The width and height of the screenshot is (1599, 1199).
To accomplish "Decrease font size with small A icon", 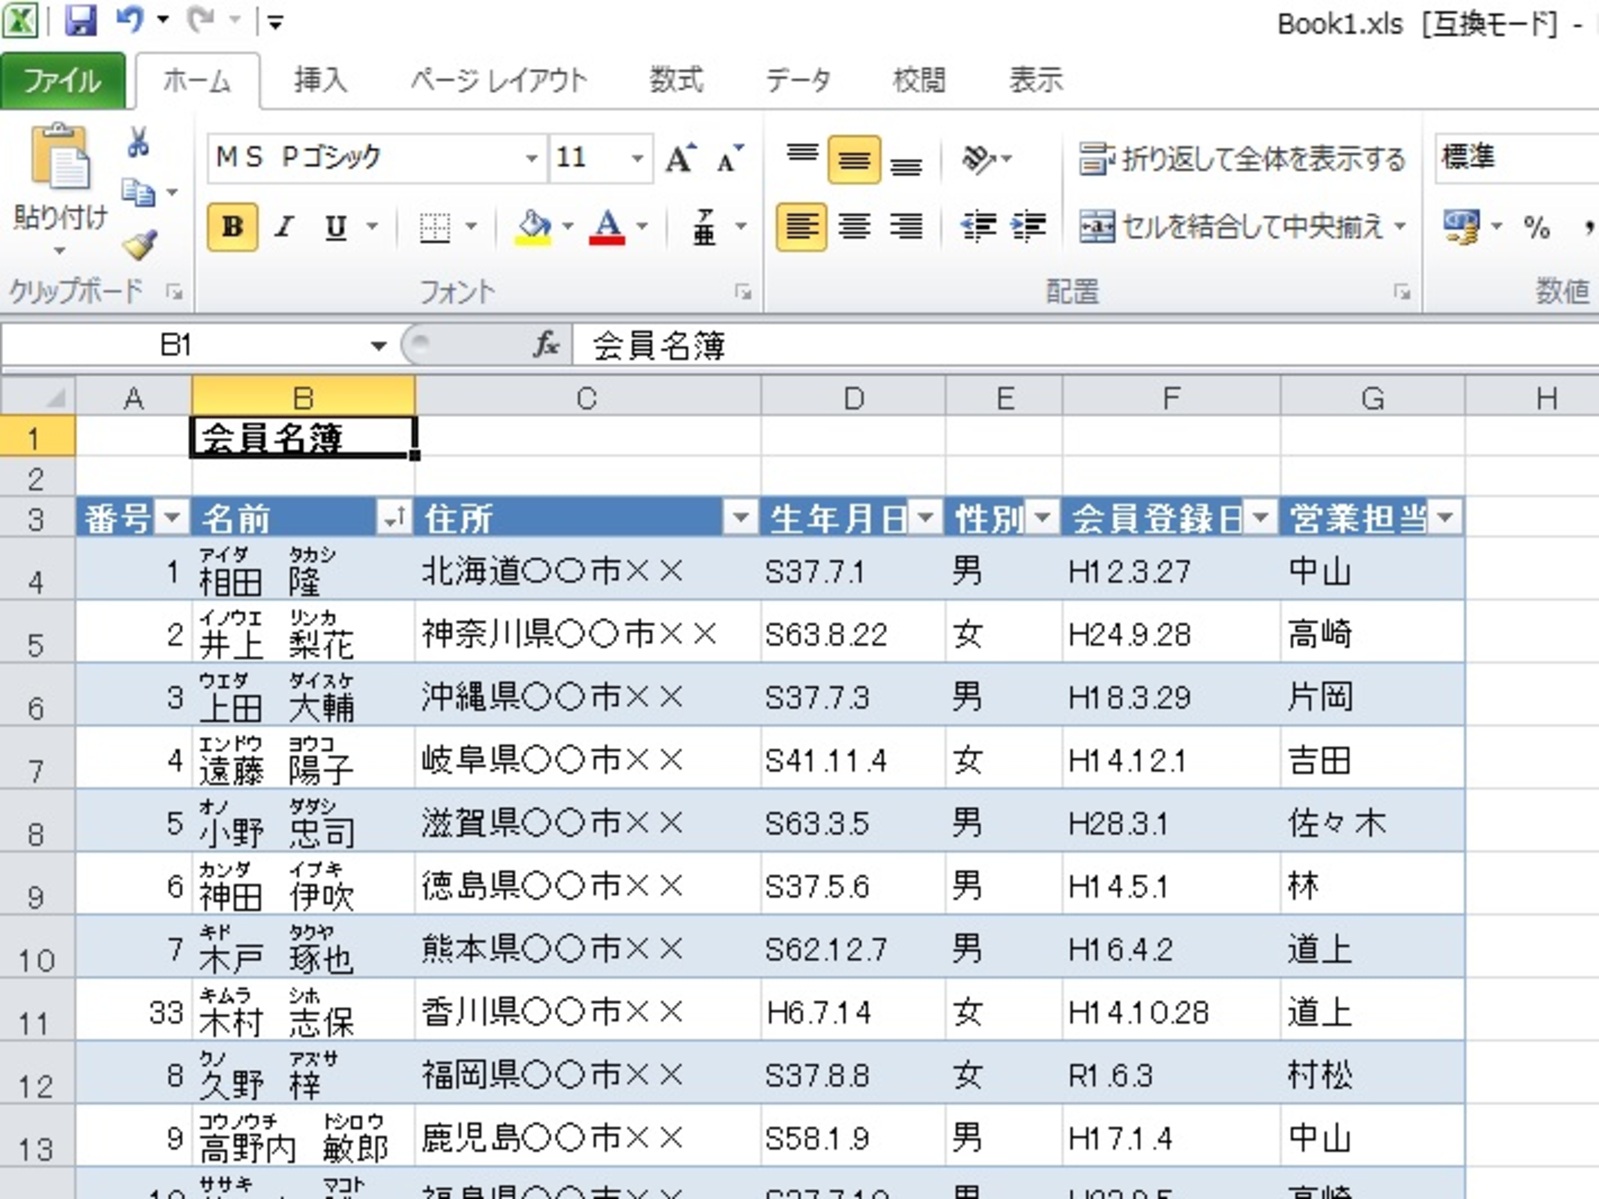I will [731, 158].
